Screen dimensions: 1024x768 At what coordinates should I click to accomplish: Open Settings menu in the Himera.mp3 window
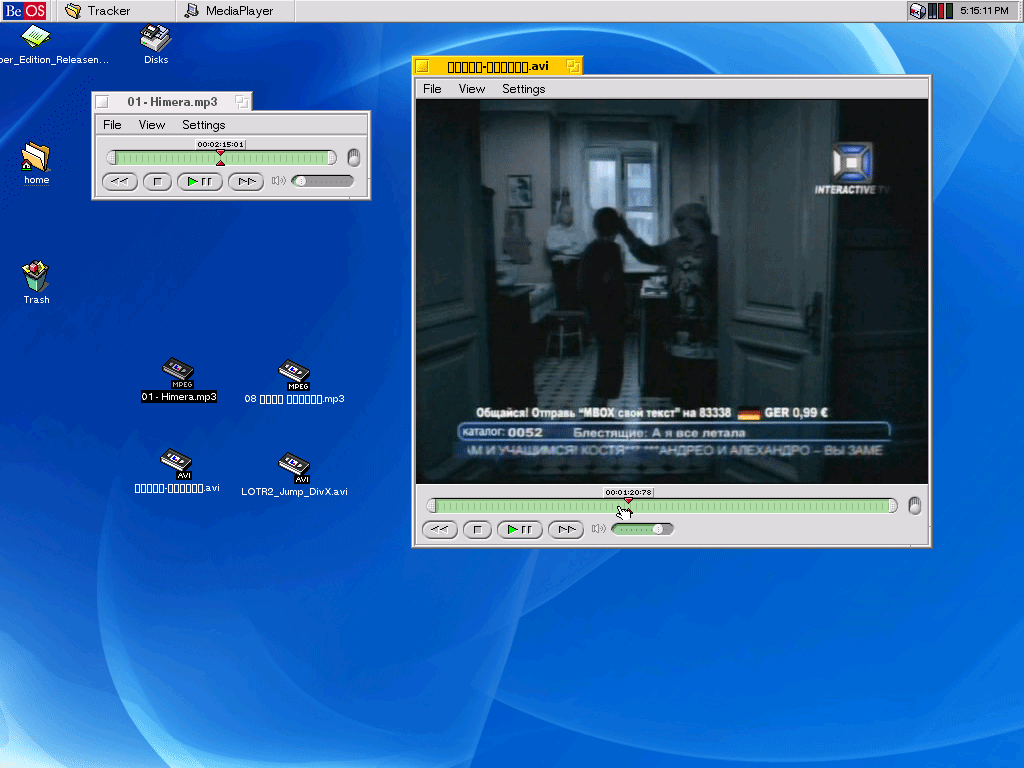click(203, 125)
